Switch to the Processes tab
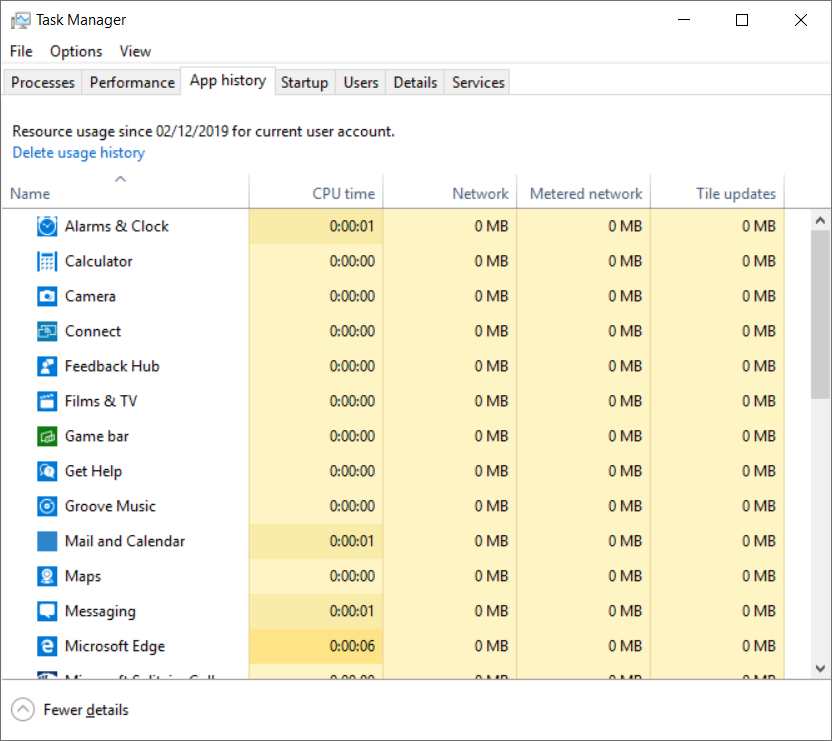The image size is (832, 741). pos(42,82)
